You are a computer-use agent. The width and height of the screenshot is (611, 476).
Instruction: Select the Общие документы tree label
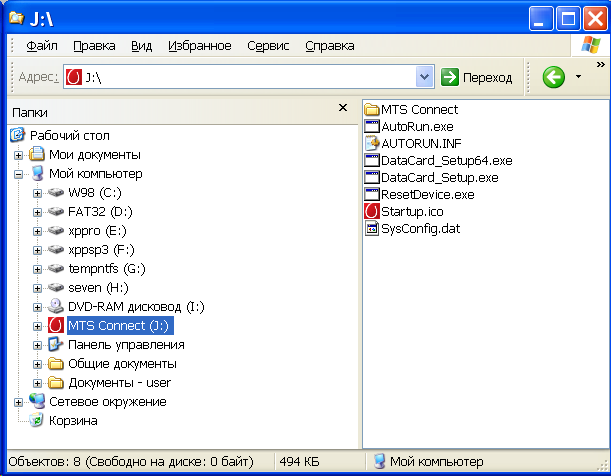point(122,364)
